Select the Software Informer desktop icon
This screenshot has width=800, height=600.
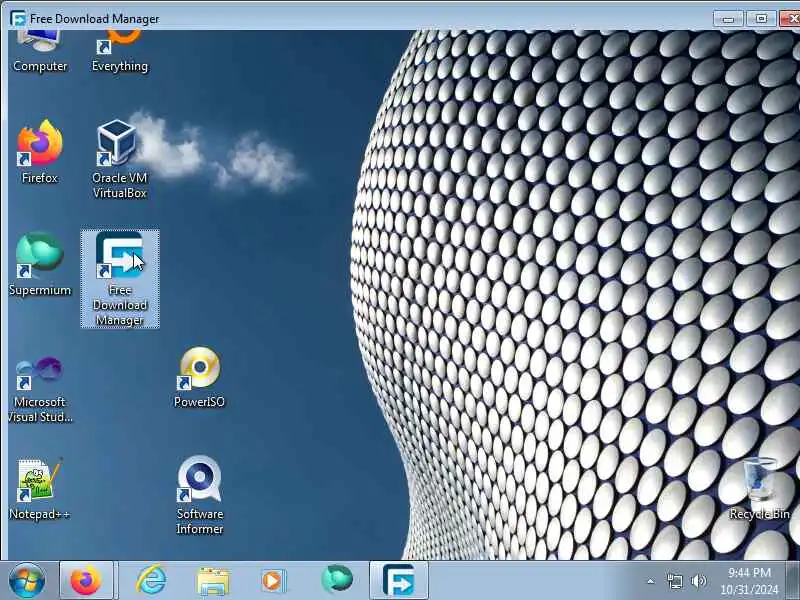[199, 495]
